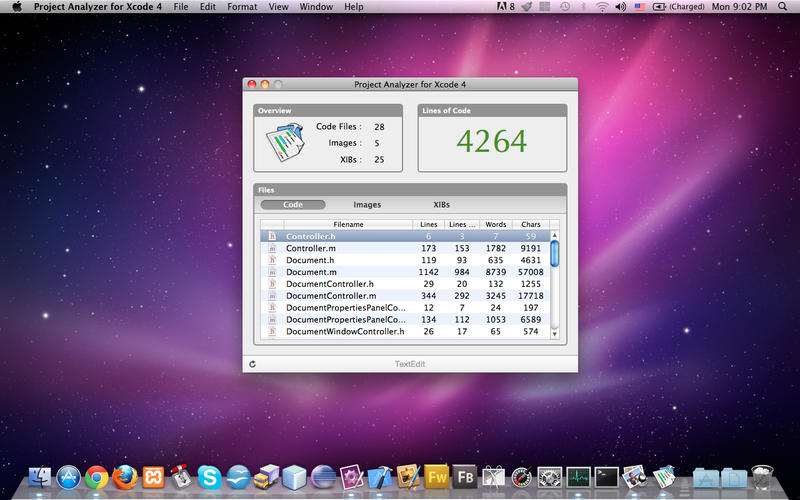Screen dimensions: 800x500
Task: Open the Apple menu
Action: (16, 7)
